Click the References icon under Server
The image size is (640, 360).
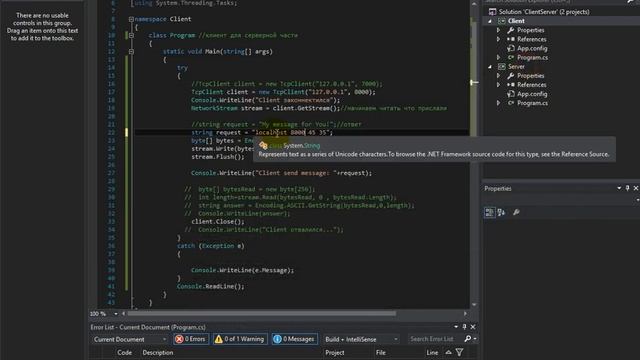(511, 85)
